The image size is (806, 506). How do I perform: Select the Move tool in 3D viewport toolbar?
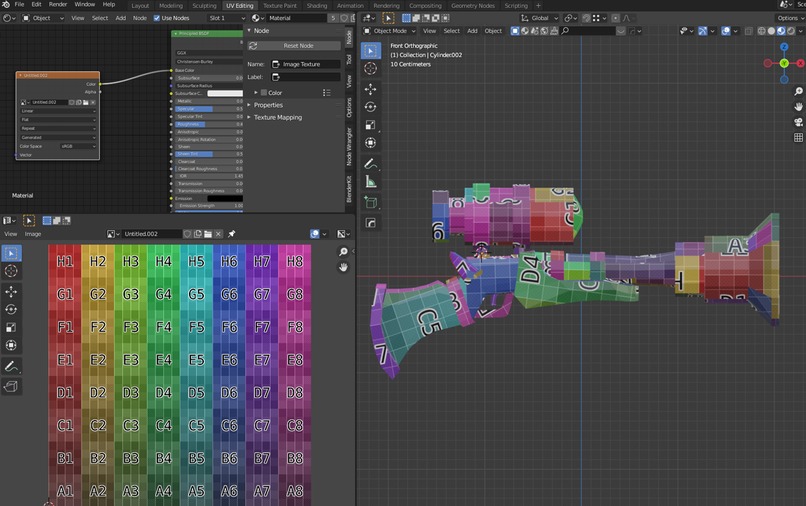pos(370,89)
